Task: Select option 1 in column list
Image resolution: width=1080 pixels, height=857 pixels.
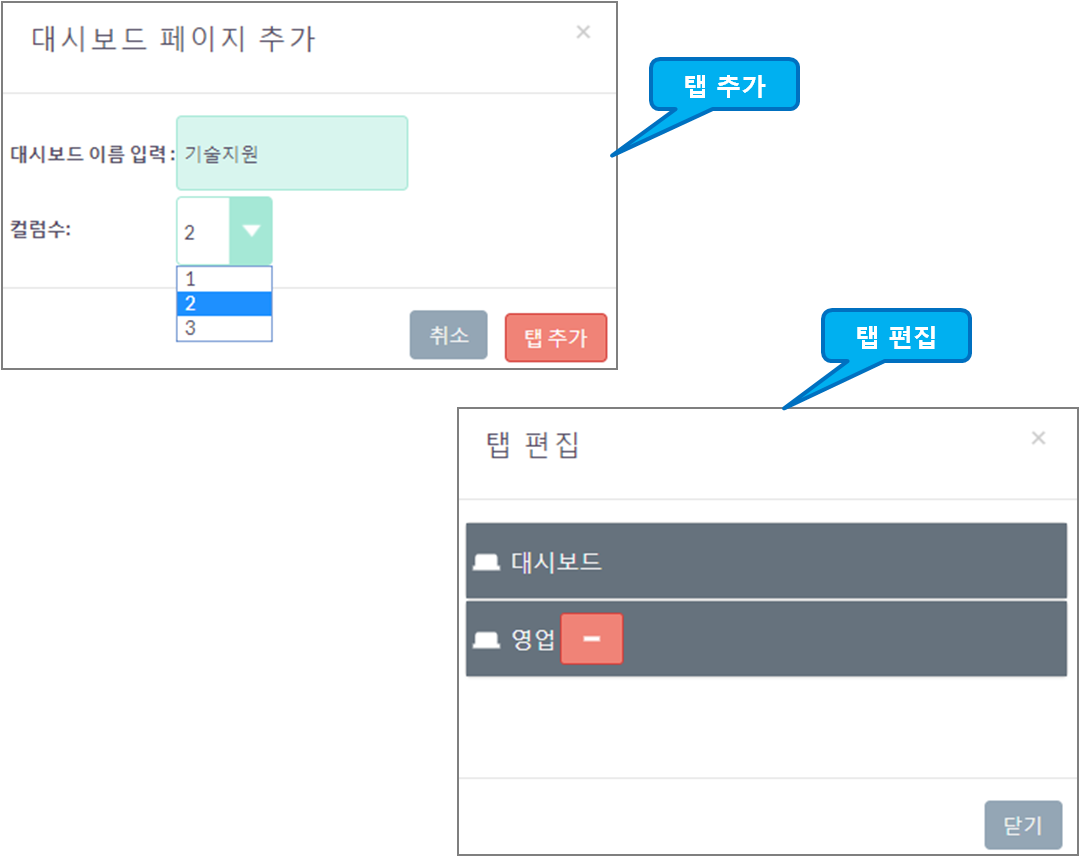Action: point(224,279)
